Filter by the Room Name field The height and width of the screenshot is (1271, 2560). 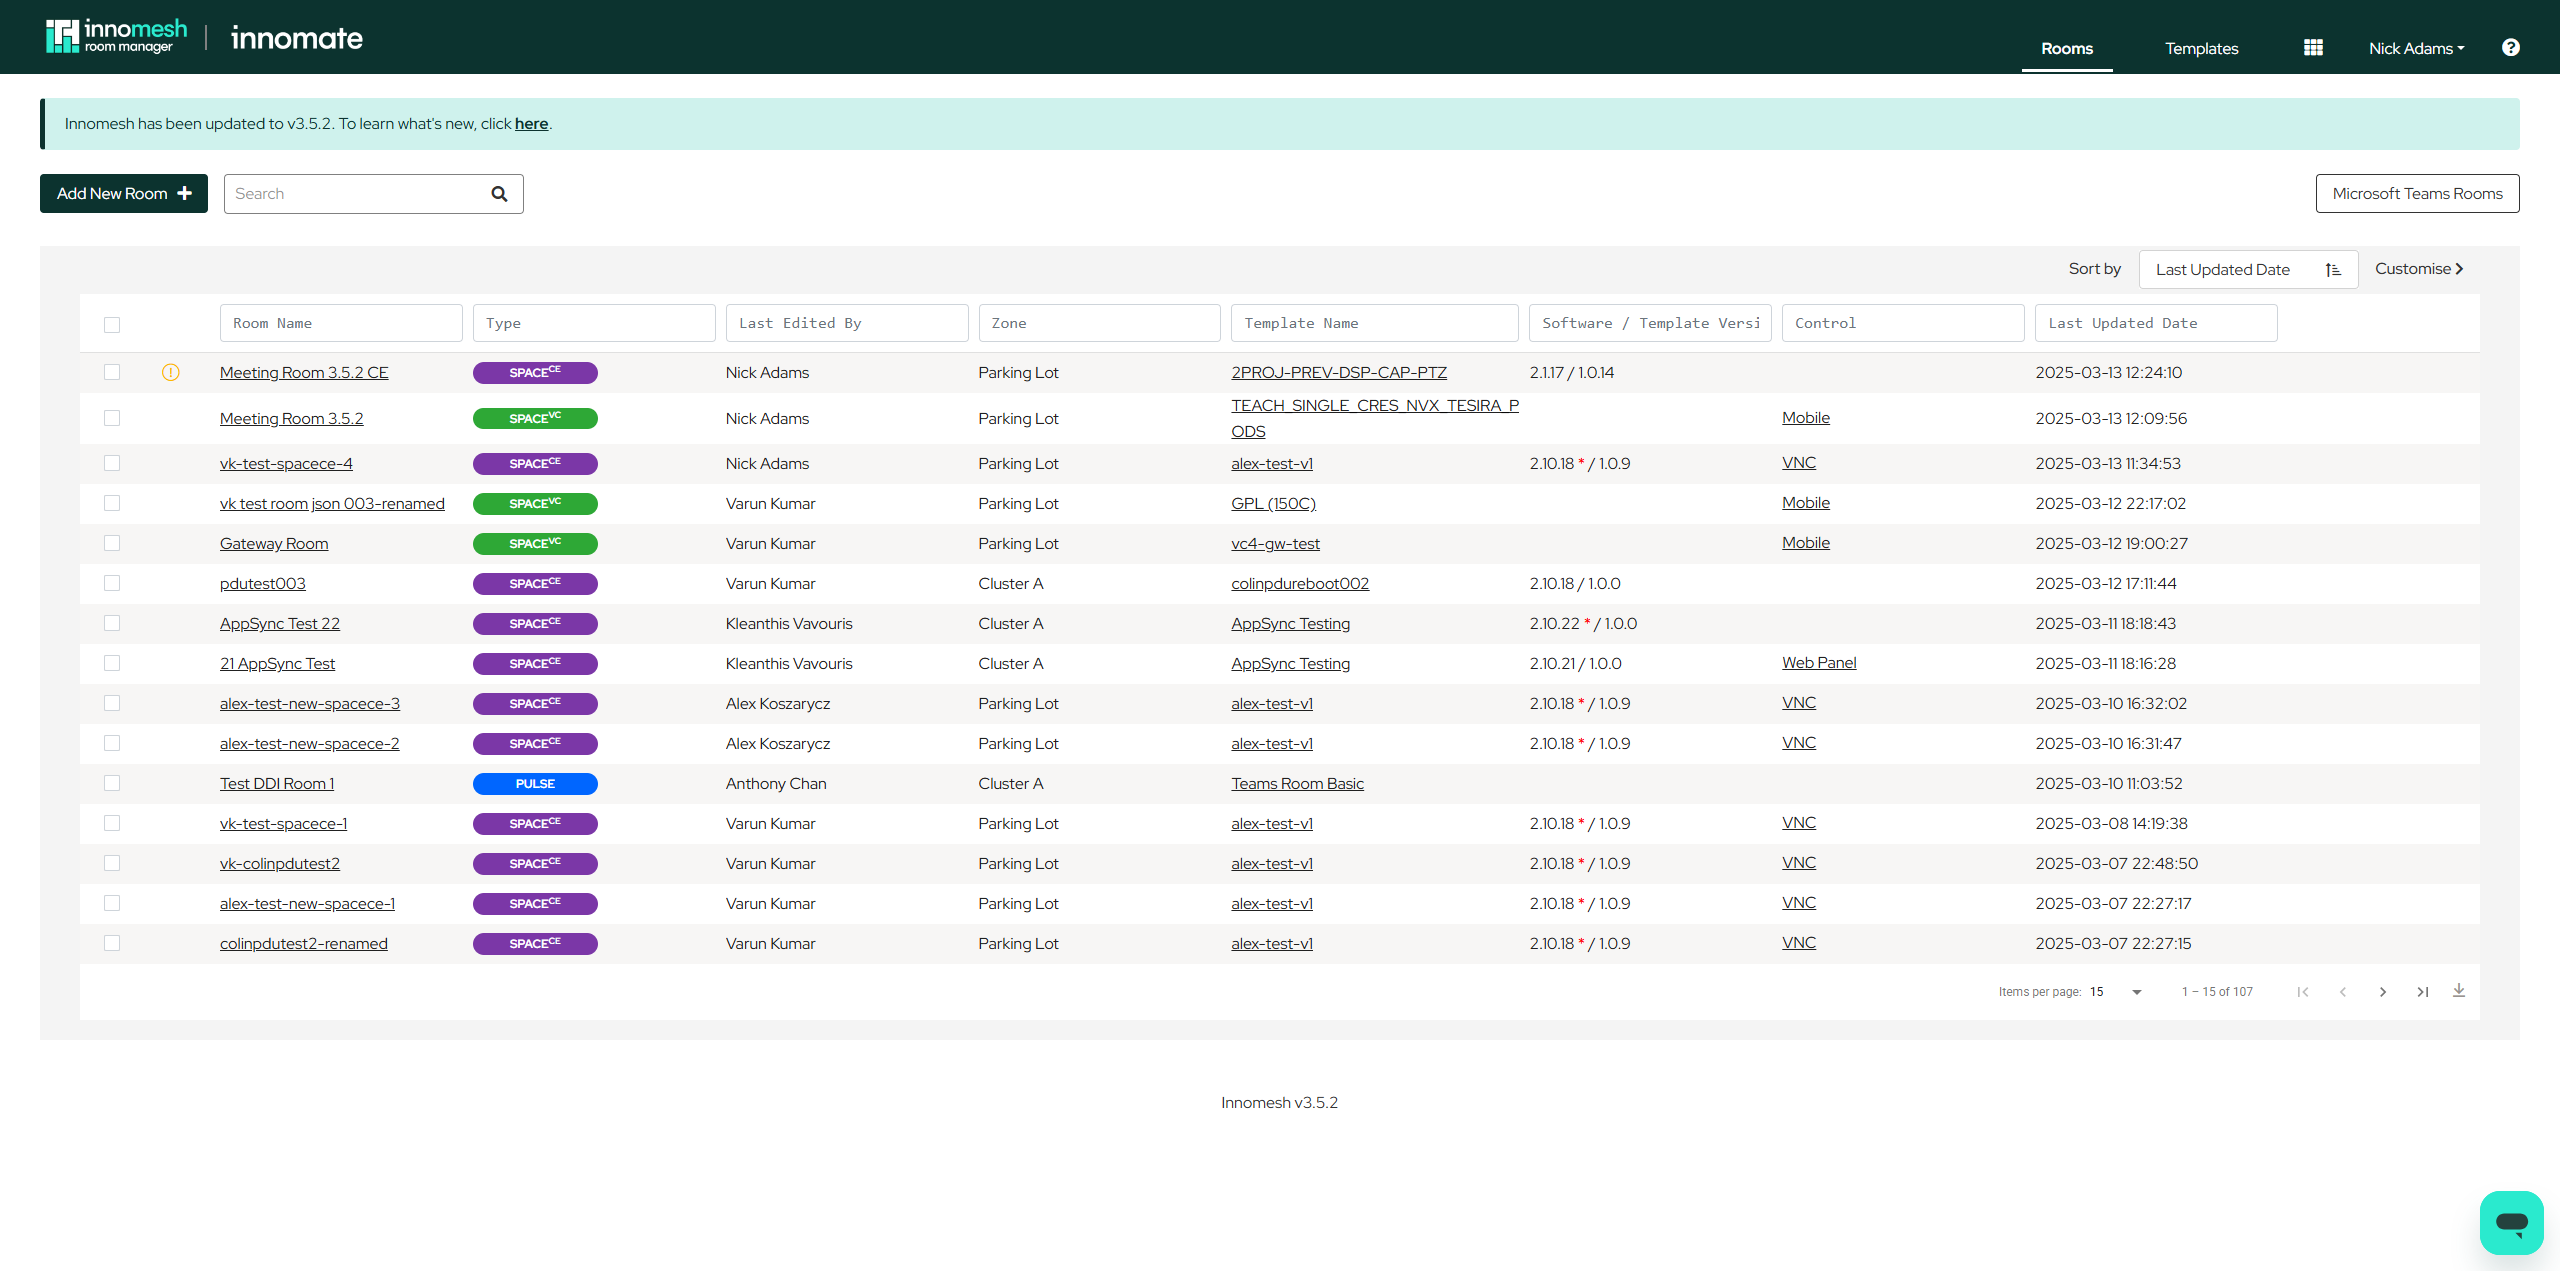click(341, 323)
